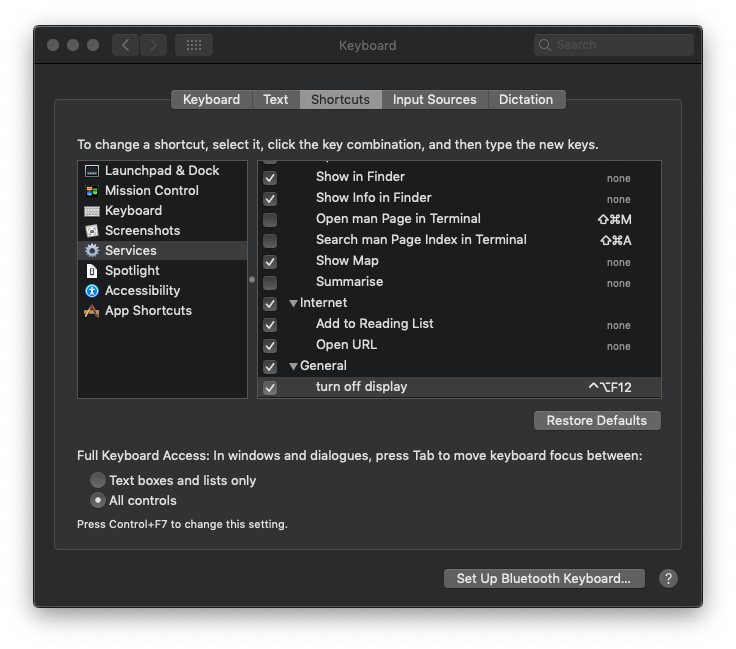Select Mission Control label in sidebar
Screen dimensions: 736x649
[152, 191]
